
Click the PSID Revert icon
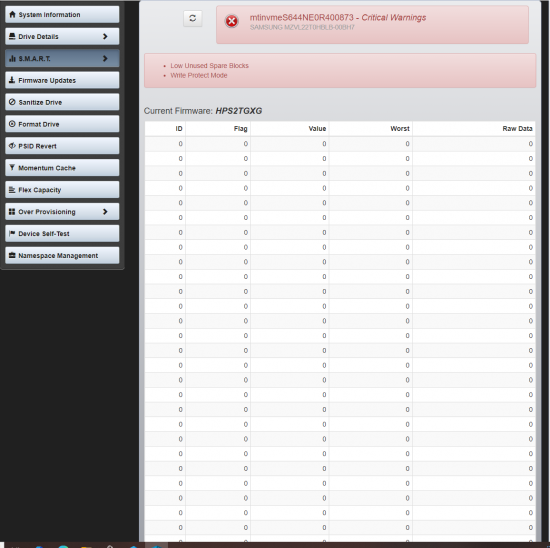(12, 146)
